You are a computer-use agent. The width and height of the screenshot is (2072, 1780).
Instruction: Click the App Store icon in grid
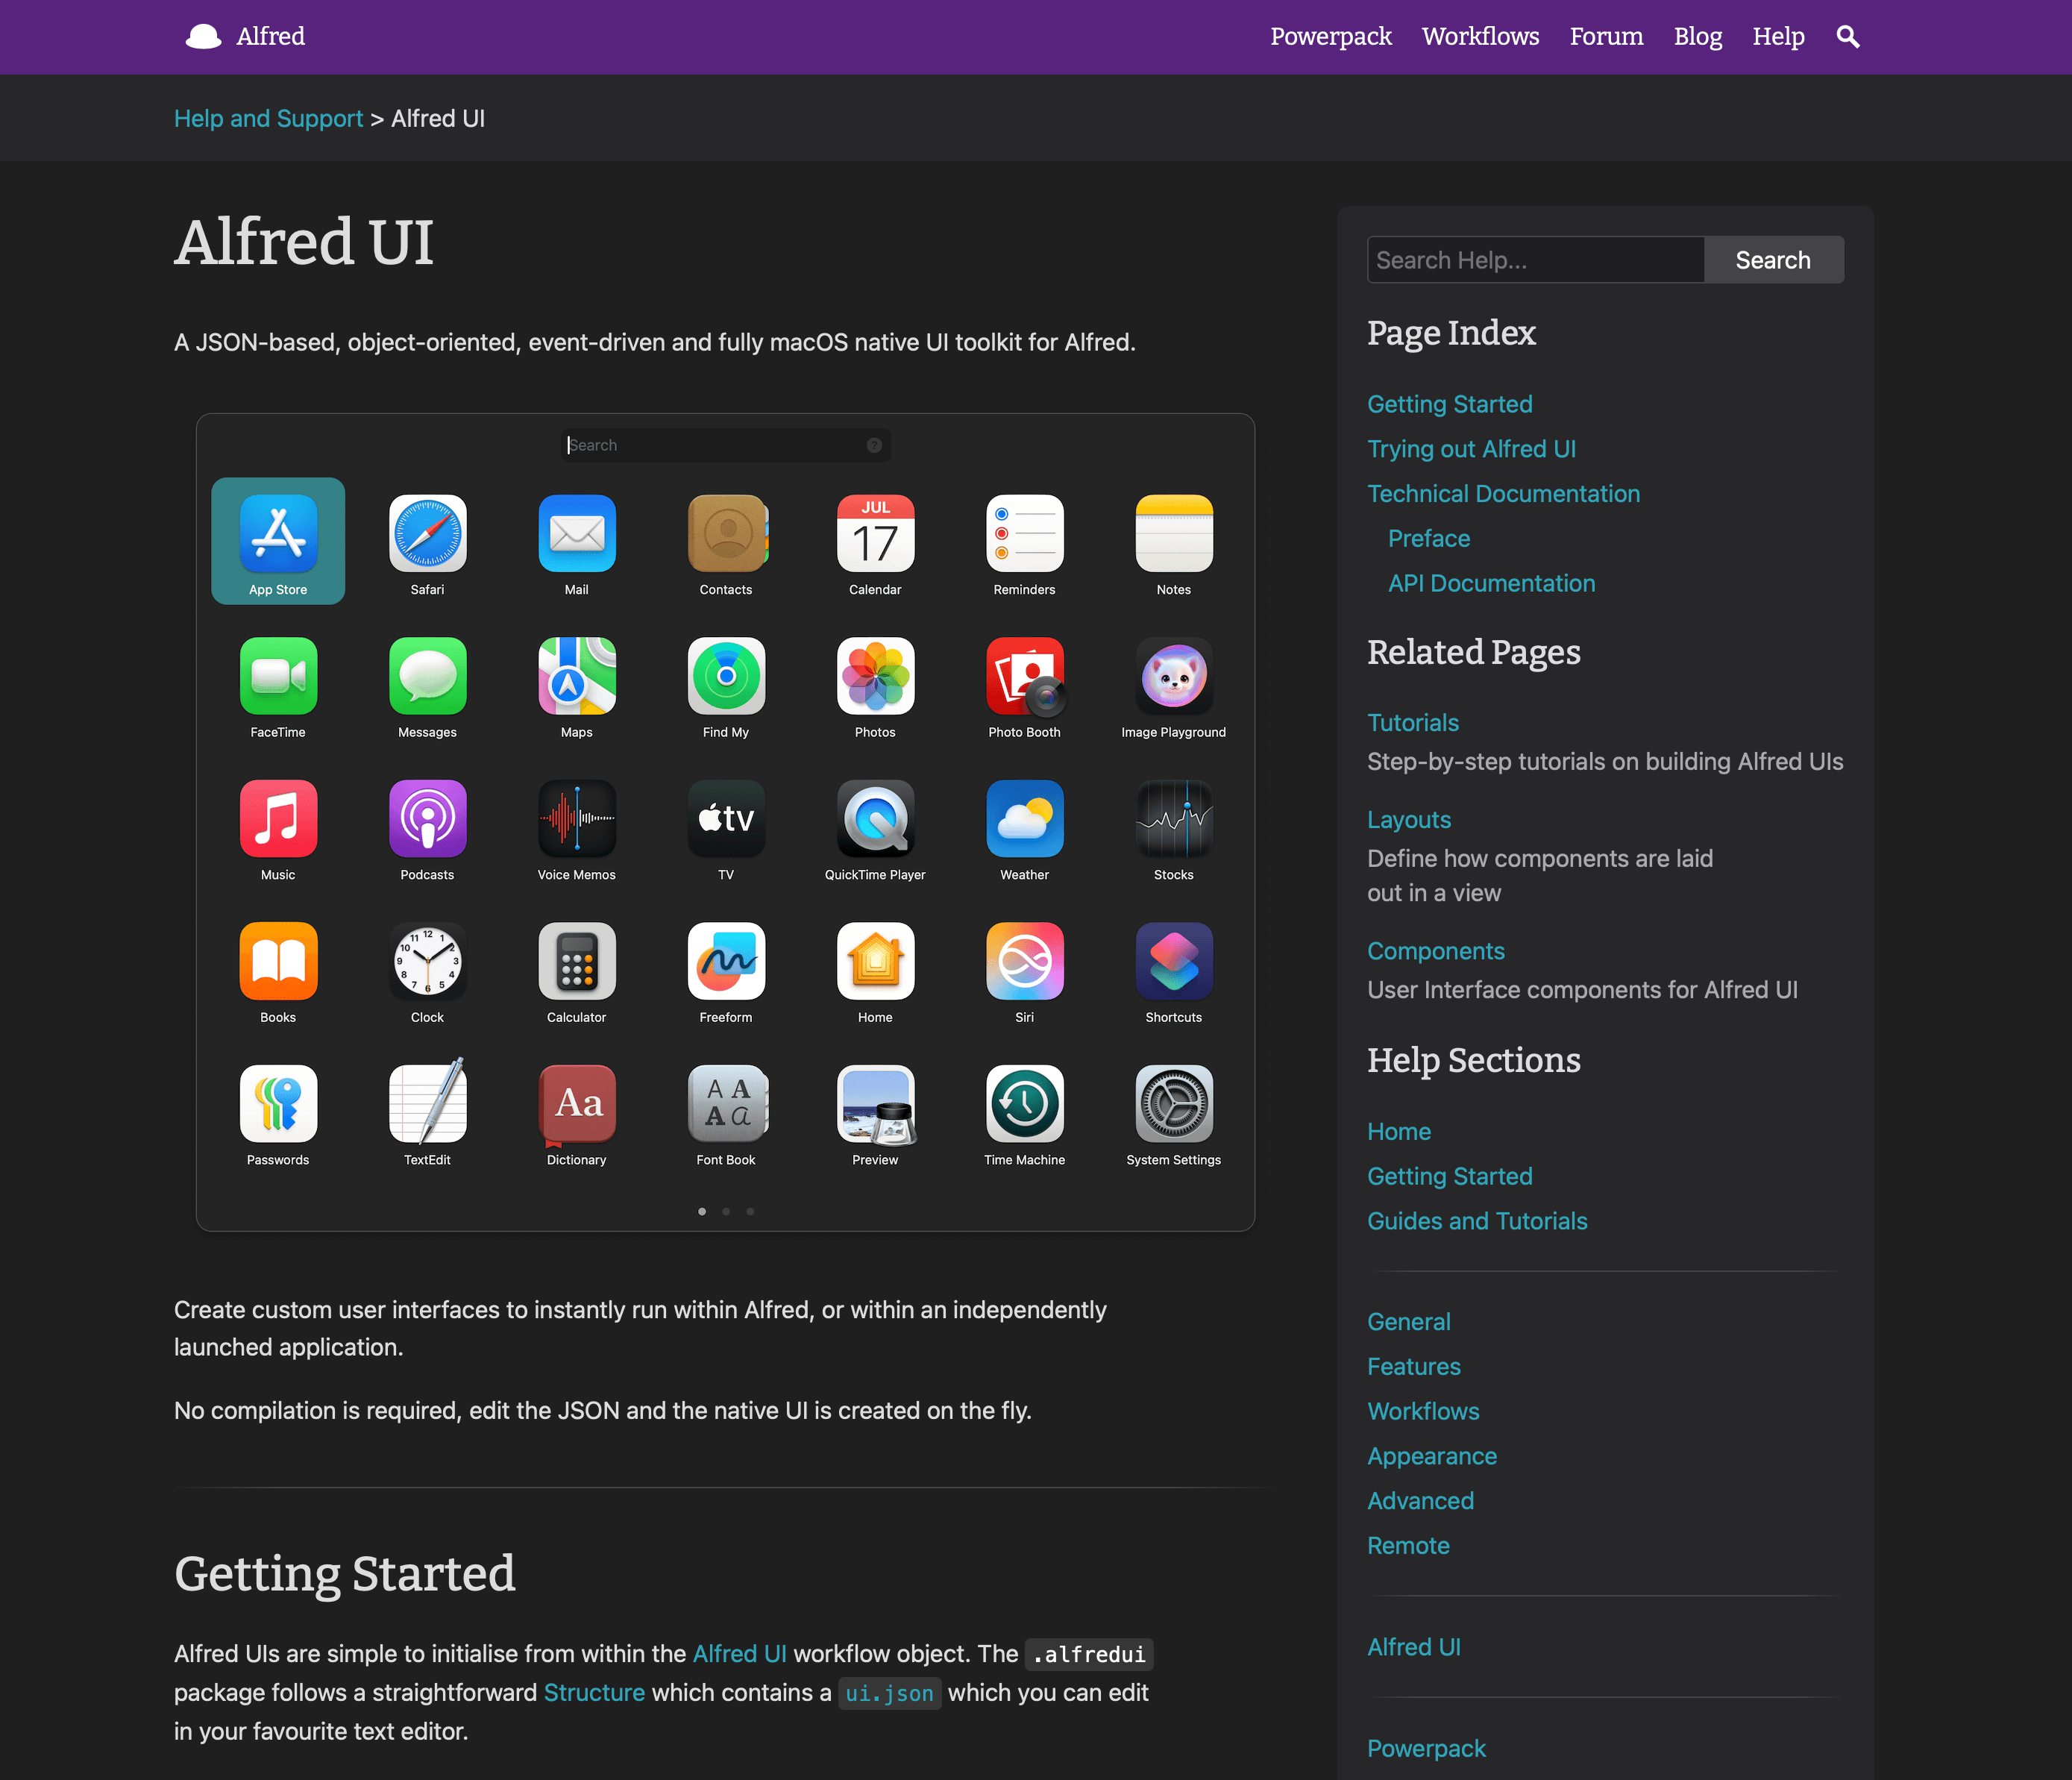click(x=278, y=533)
